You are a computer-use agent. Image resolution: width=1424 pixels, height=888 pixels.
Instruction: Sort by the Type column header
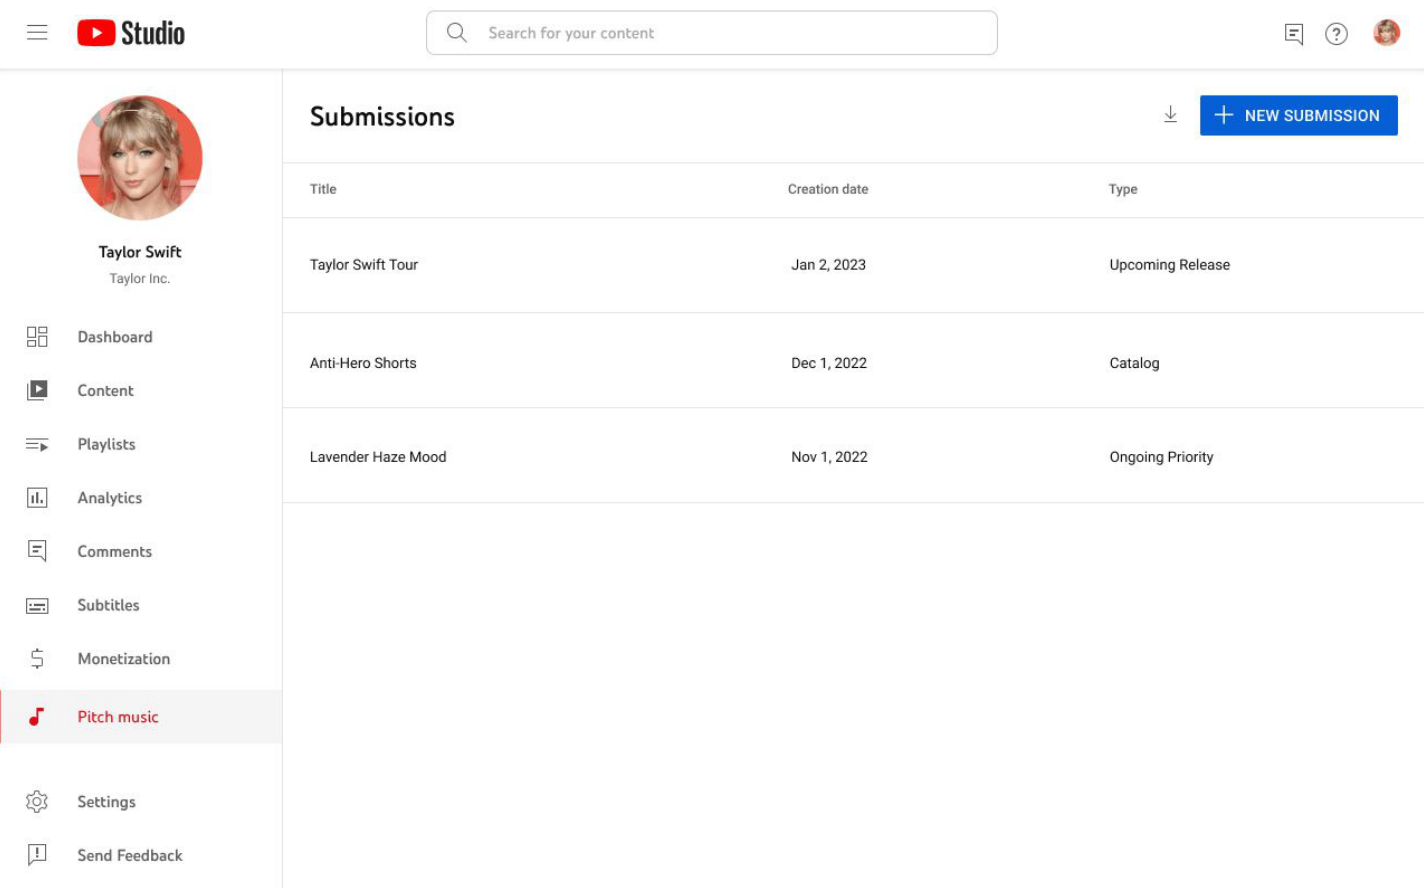[1123, 189]
